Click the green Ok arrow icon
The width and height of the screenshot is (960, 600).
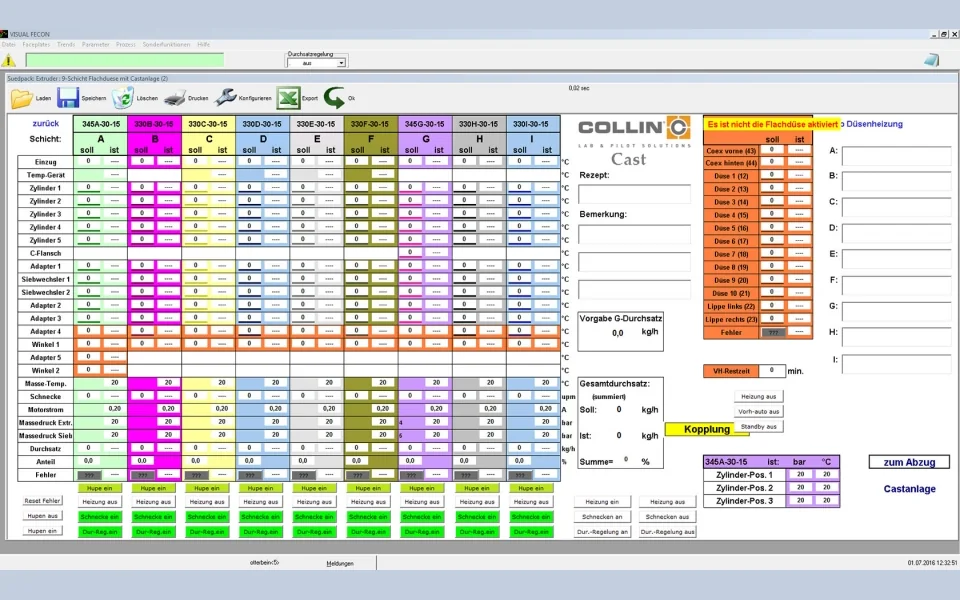(334, 98)
